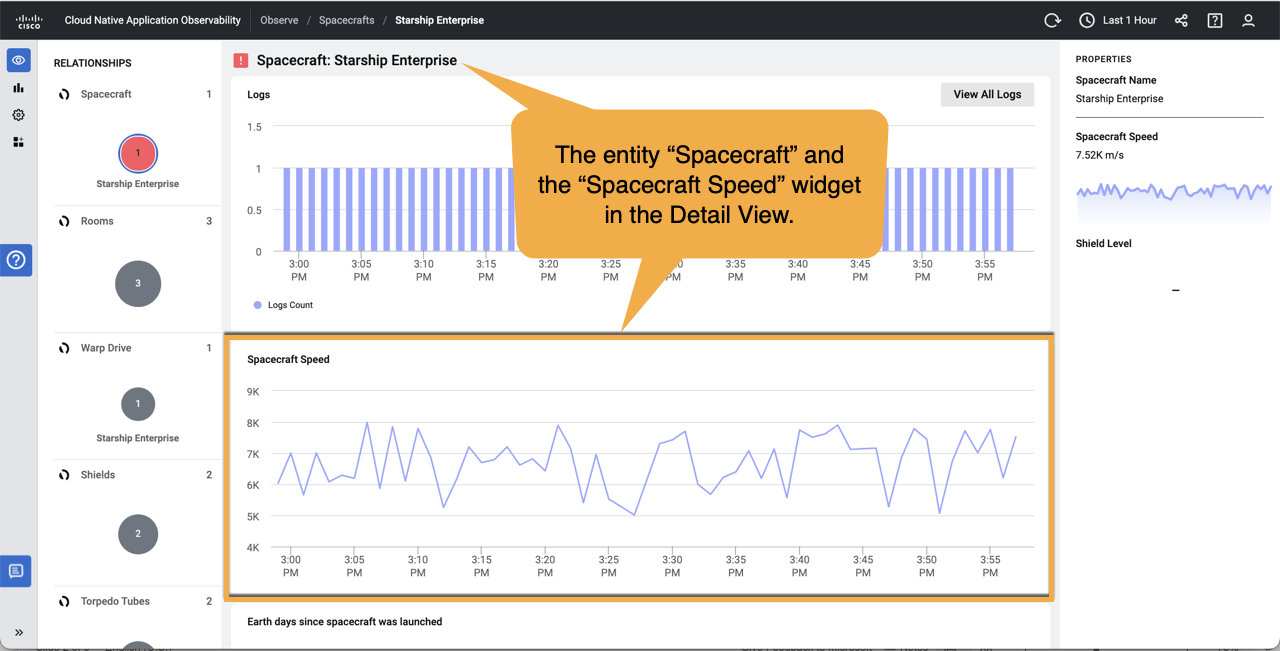Screen dimensions: 1280x651
Task: Click the Observe breadcrumb in top navigation
Action: 279,20
